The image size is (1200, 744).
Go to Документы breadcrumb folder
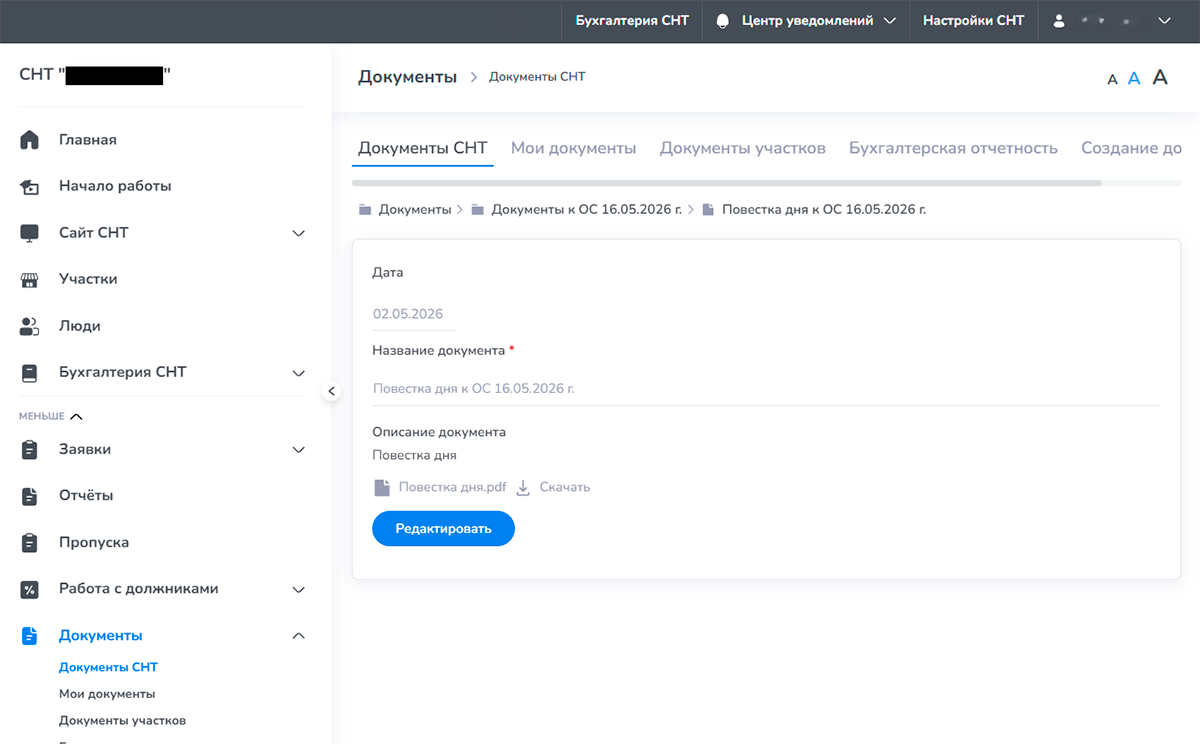(x=415, y=210)
